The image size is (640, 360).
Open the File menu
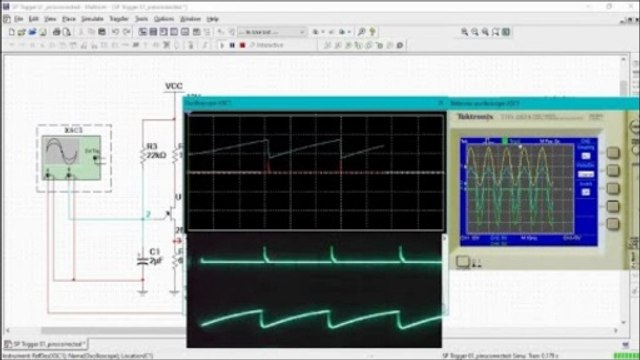(x=18, y=19)
